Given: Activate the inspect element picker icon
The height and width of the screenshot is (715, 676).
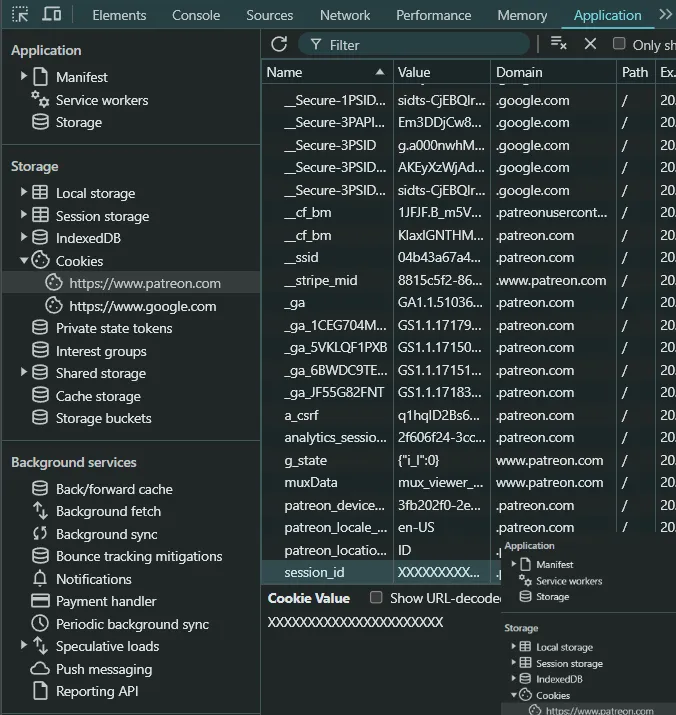Looking at the screenshot, I should click(x=20, y=15).
